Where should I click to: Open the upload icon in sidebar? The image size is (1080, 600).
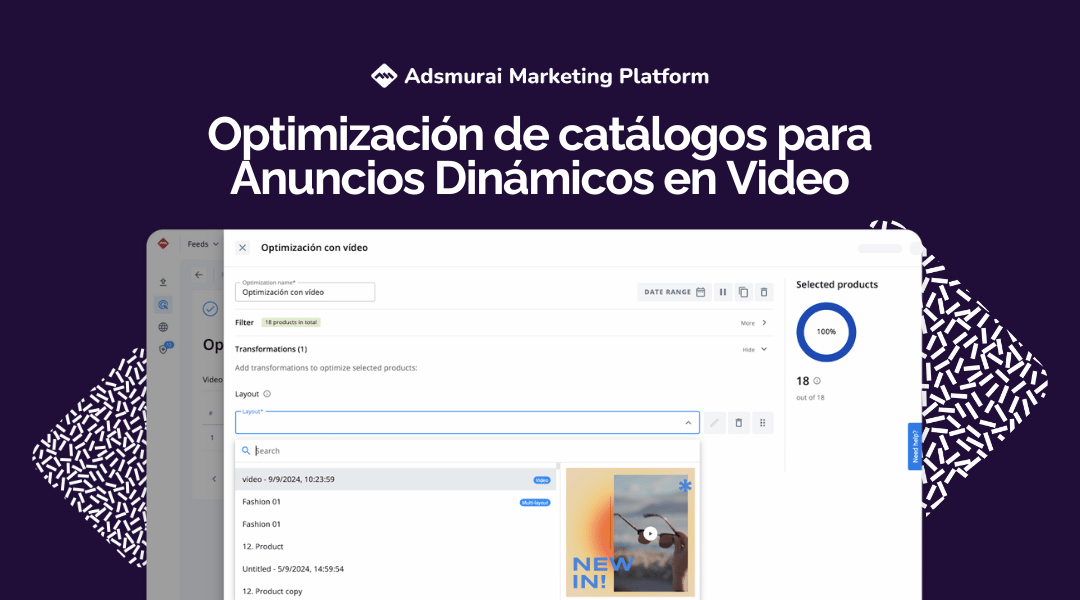pyautogui.click(x=163, y=282)
